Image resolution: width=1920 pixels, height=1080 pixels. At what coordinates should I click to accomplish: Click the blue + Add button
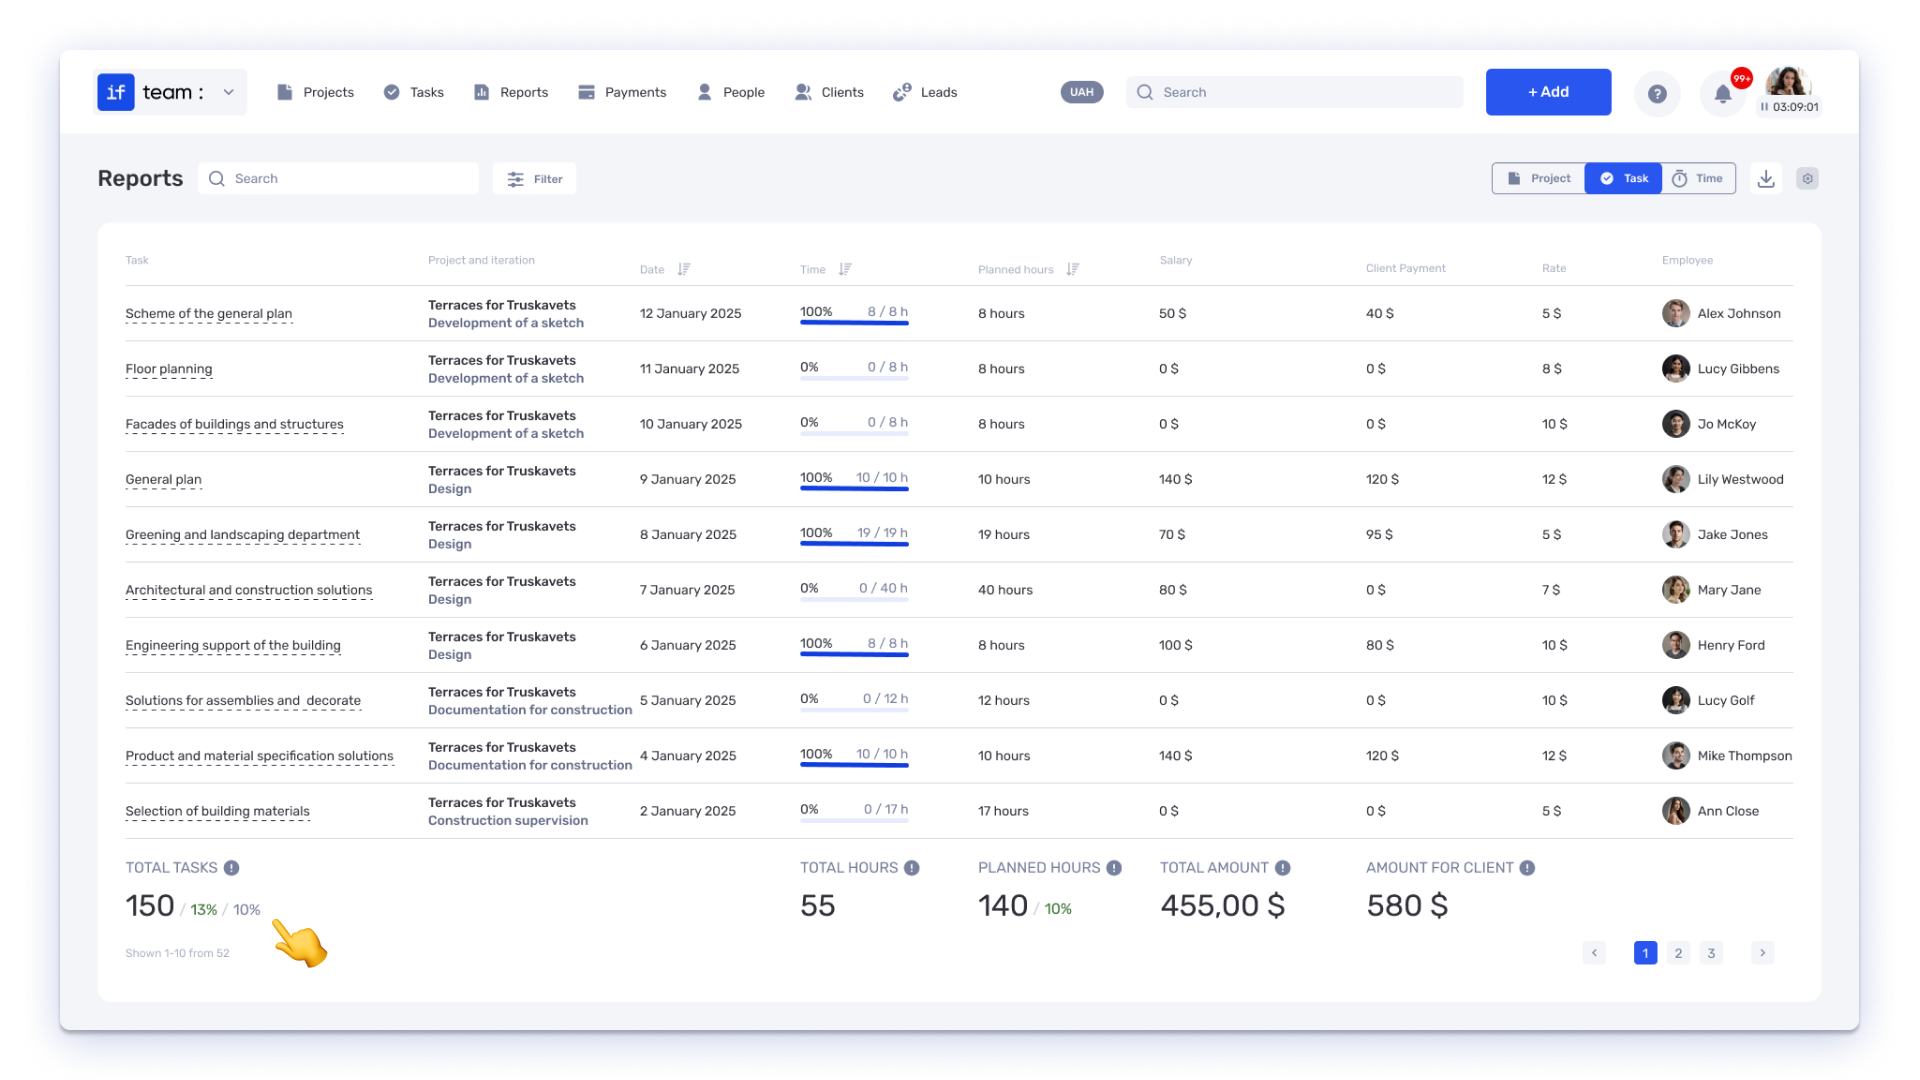coord(1548,92)
